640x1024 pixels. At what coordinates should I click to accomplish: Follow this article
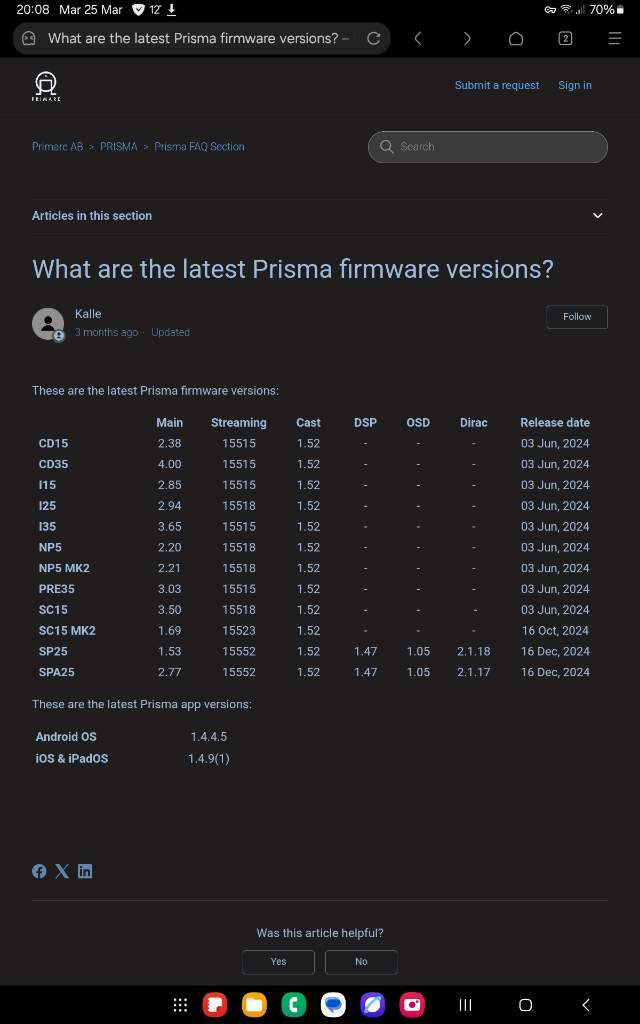coord(577,317)
